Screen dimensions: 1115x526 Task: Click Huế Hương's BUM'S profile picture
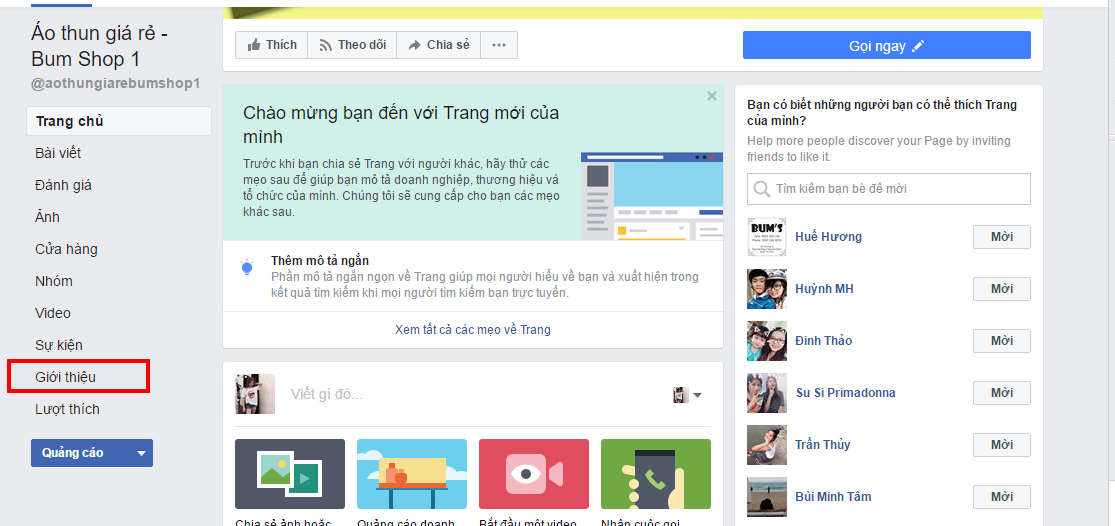767,237
